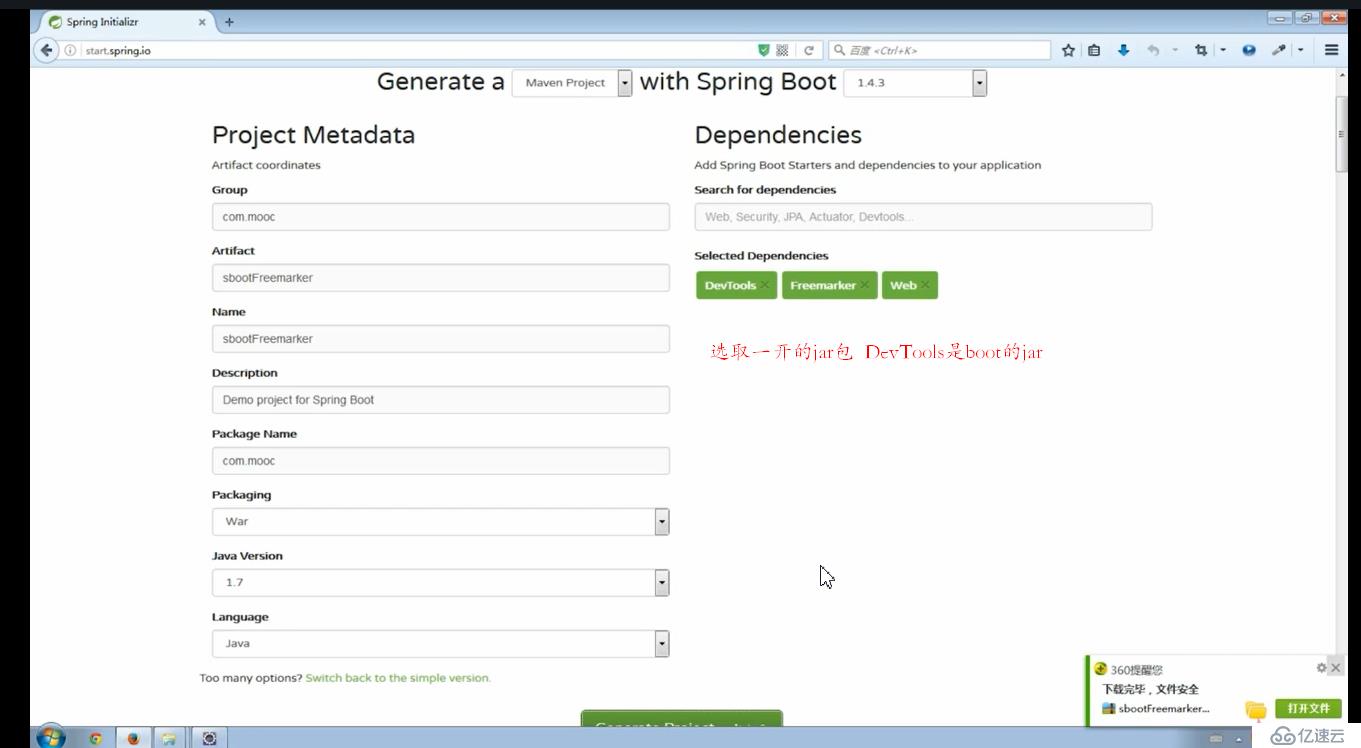Viewport: 1361px width, 748px height.
Task: Close the Spring Initializr tab
Action: (202, 22)
